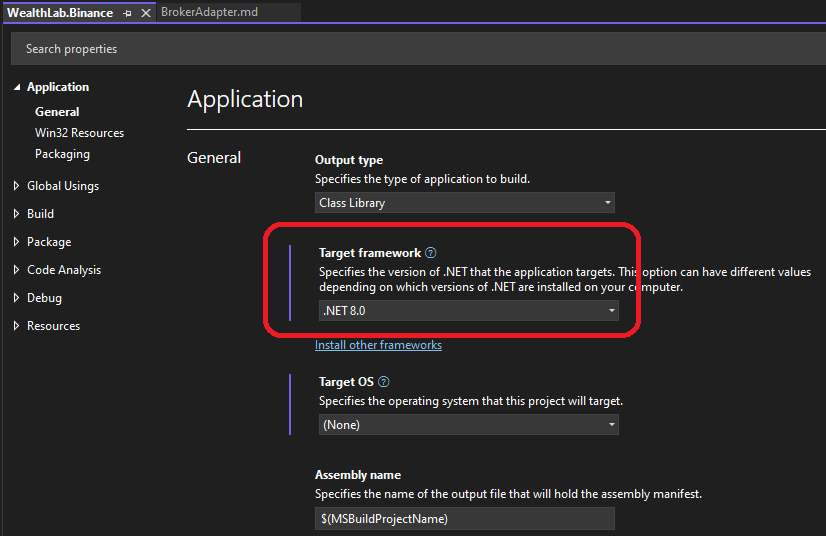Click the Target OS help icon
Viewport: 826px width, 536px height.
[384, 382]
